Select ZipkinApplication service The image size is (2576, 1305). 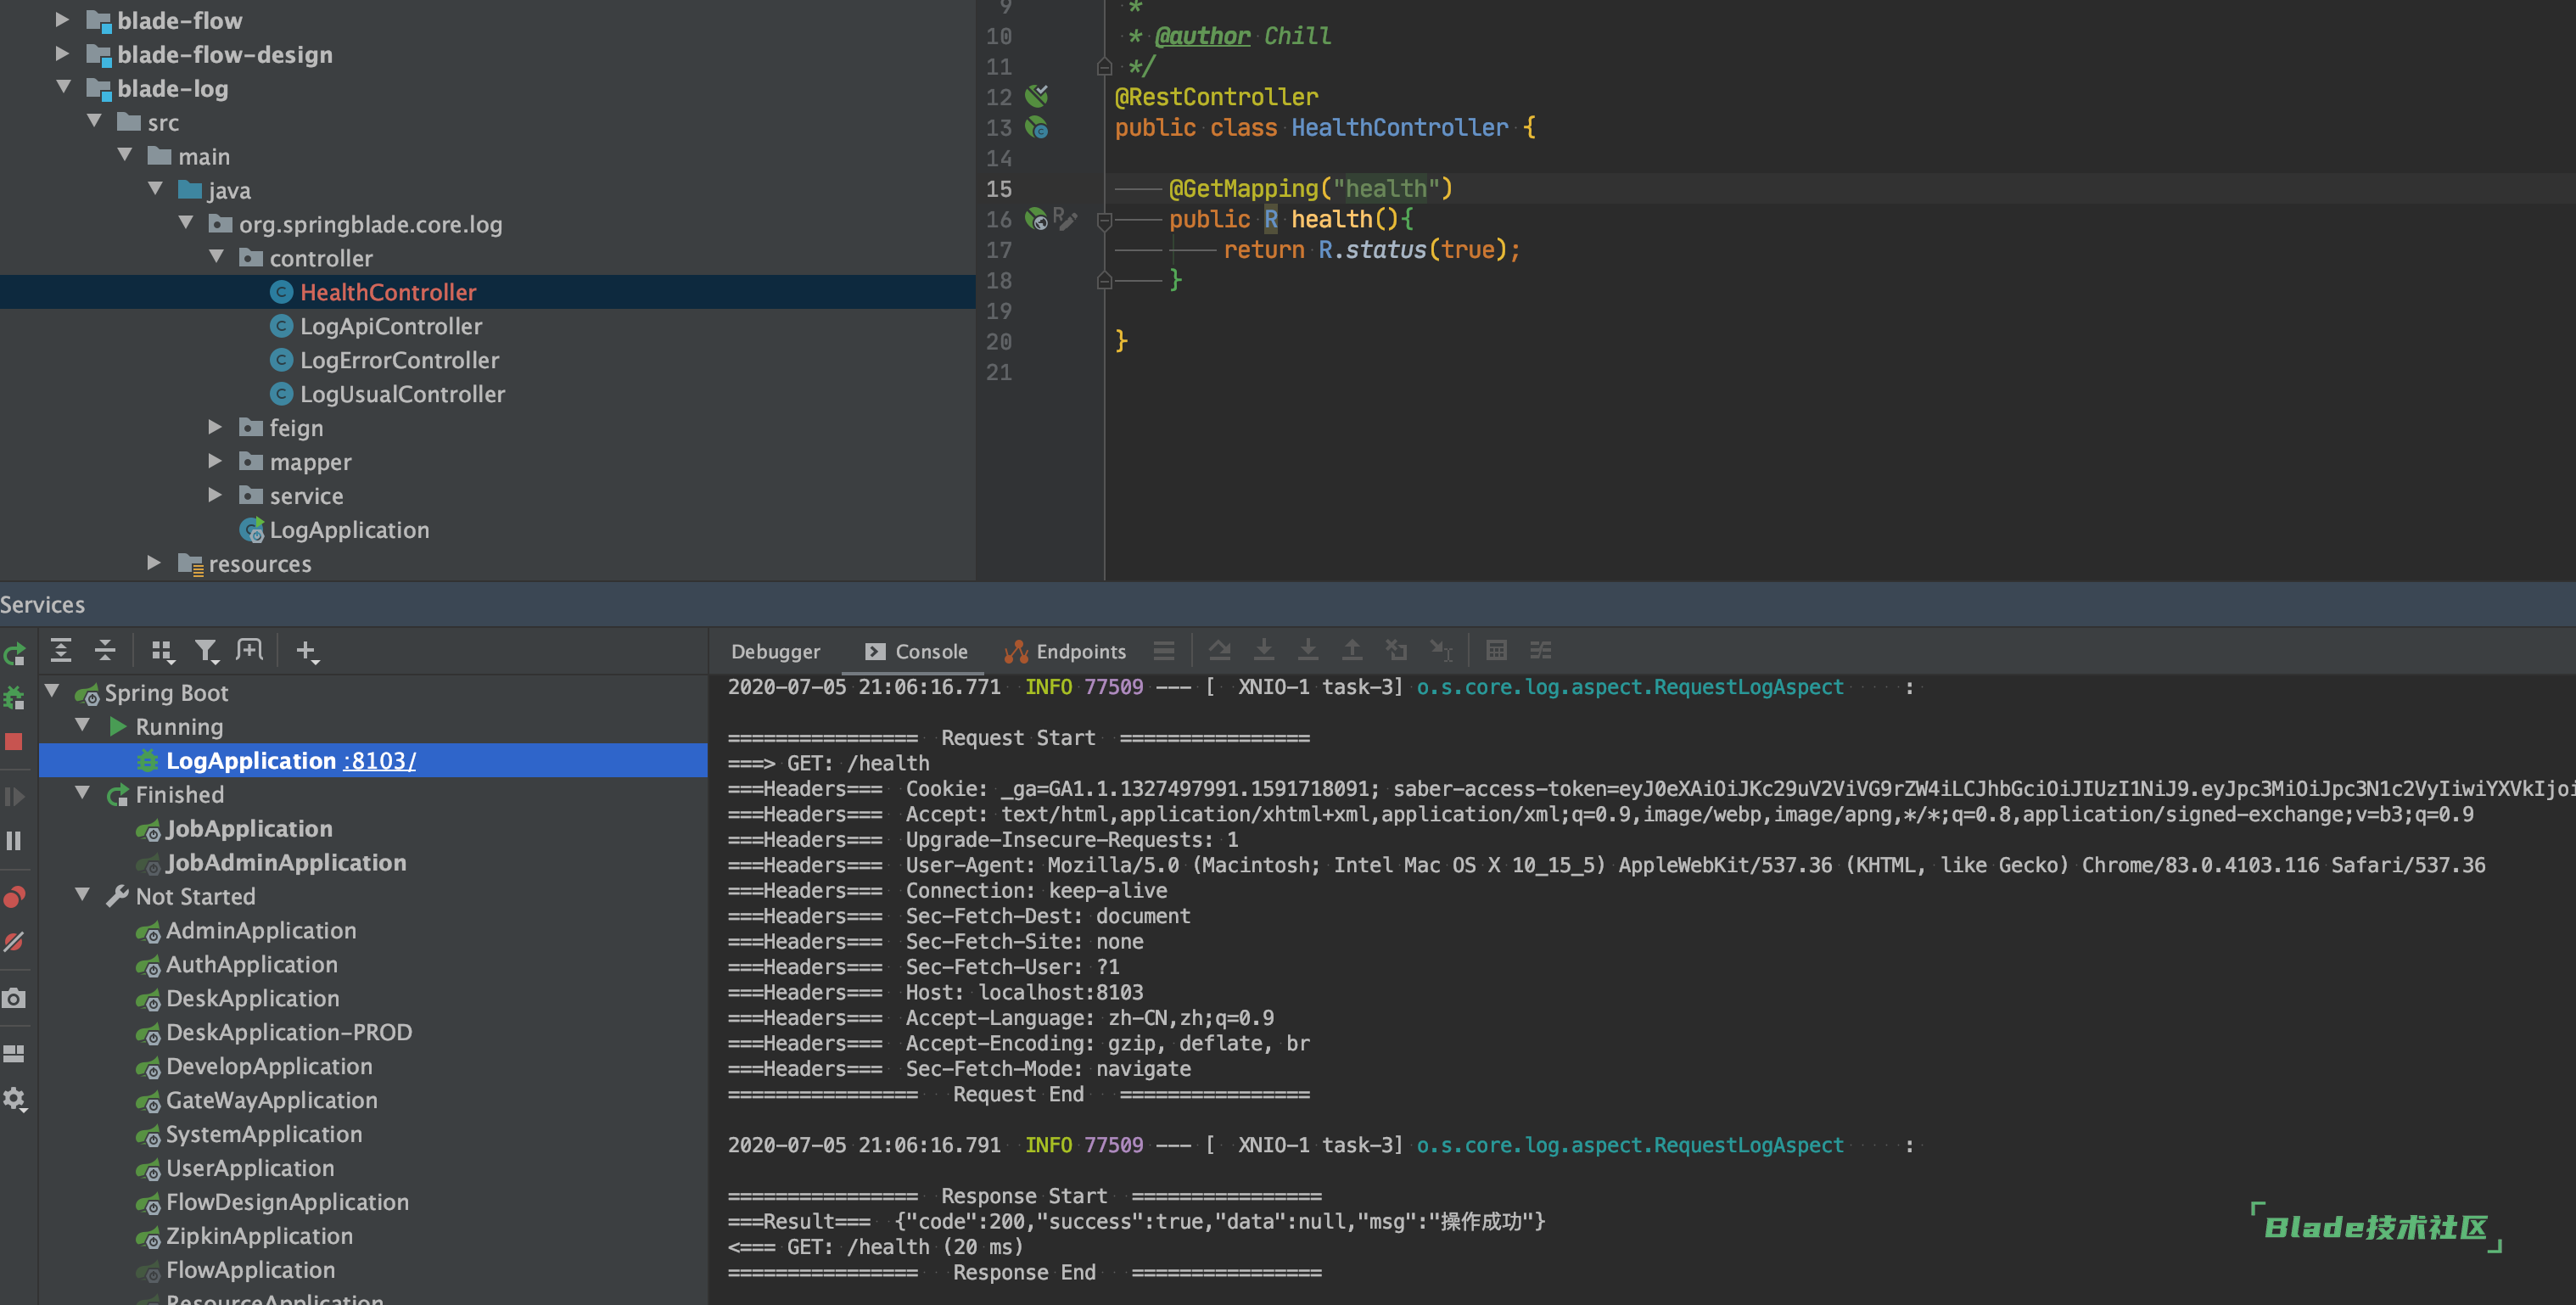[x=260, y=1237]
